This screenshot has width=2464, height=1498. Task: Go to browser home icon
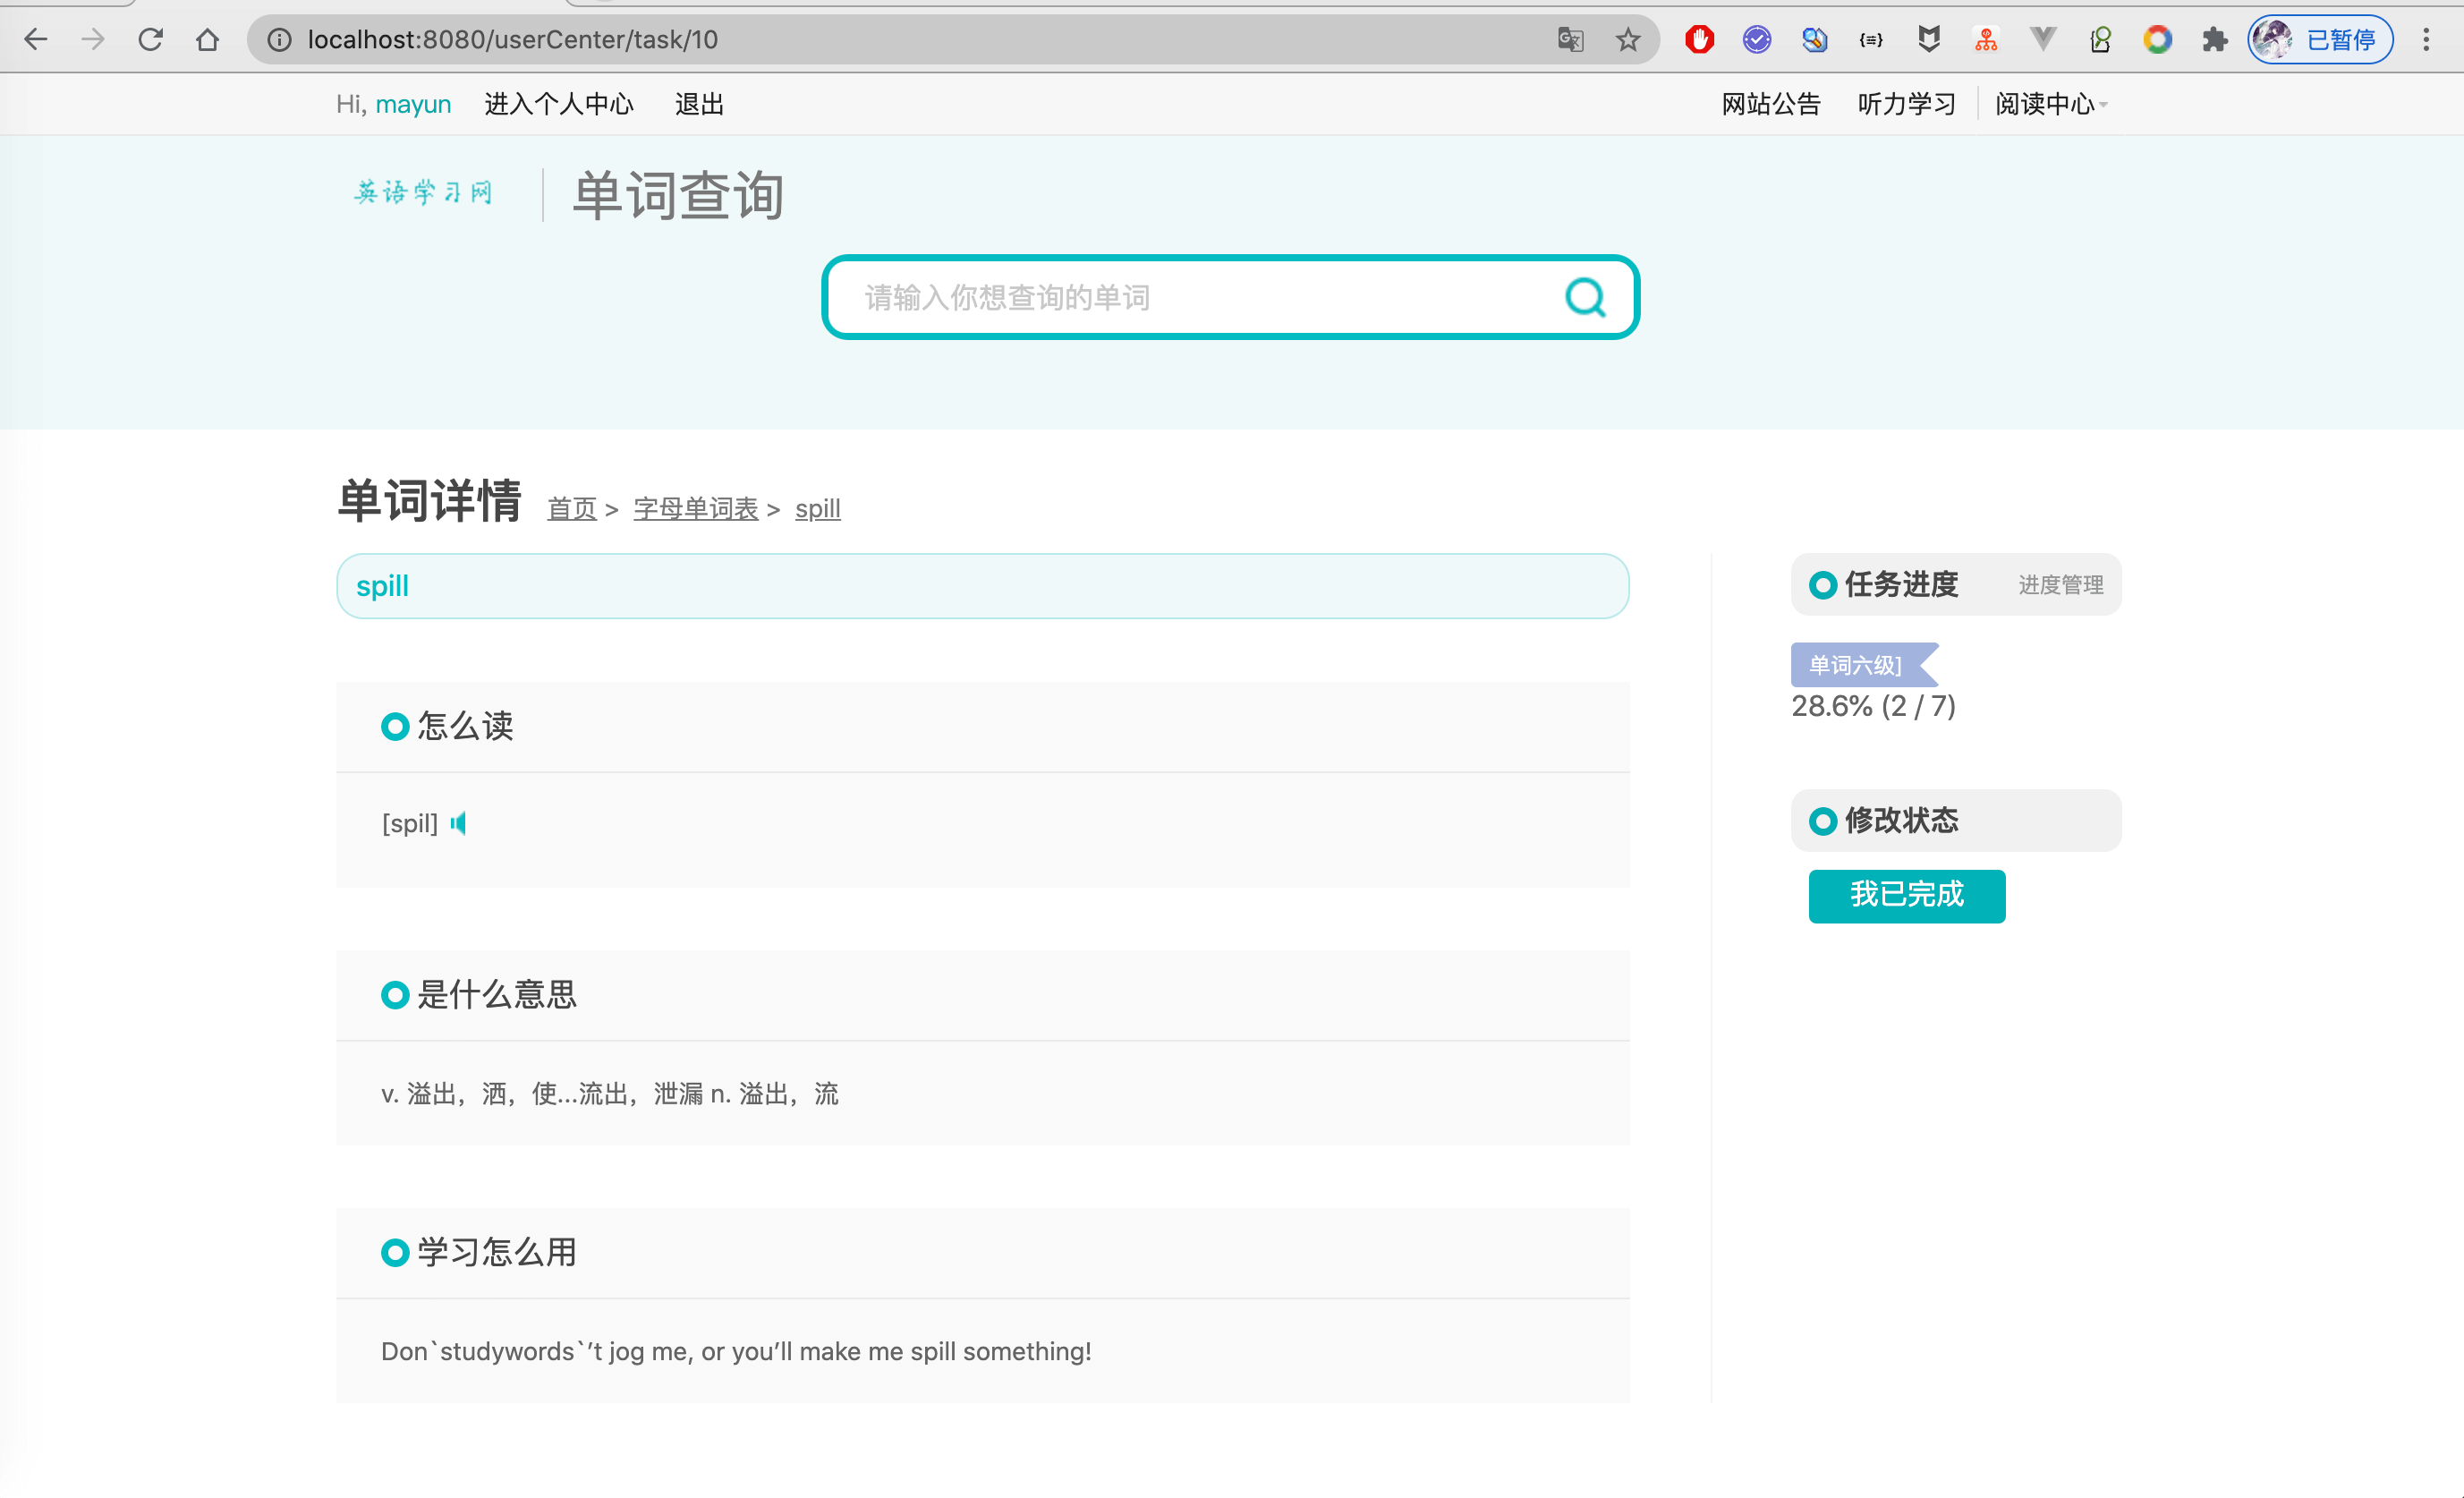(207, 39)
